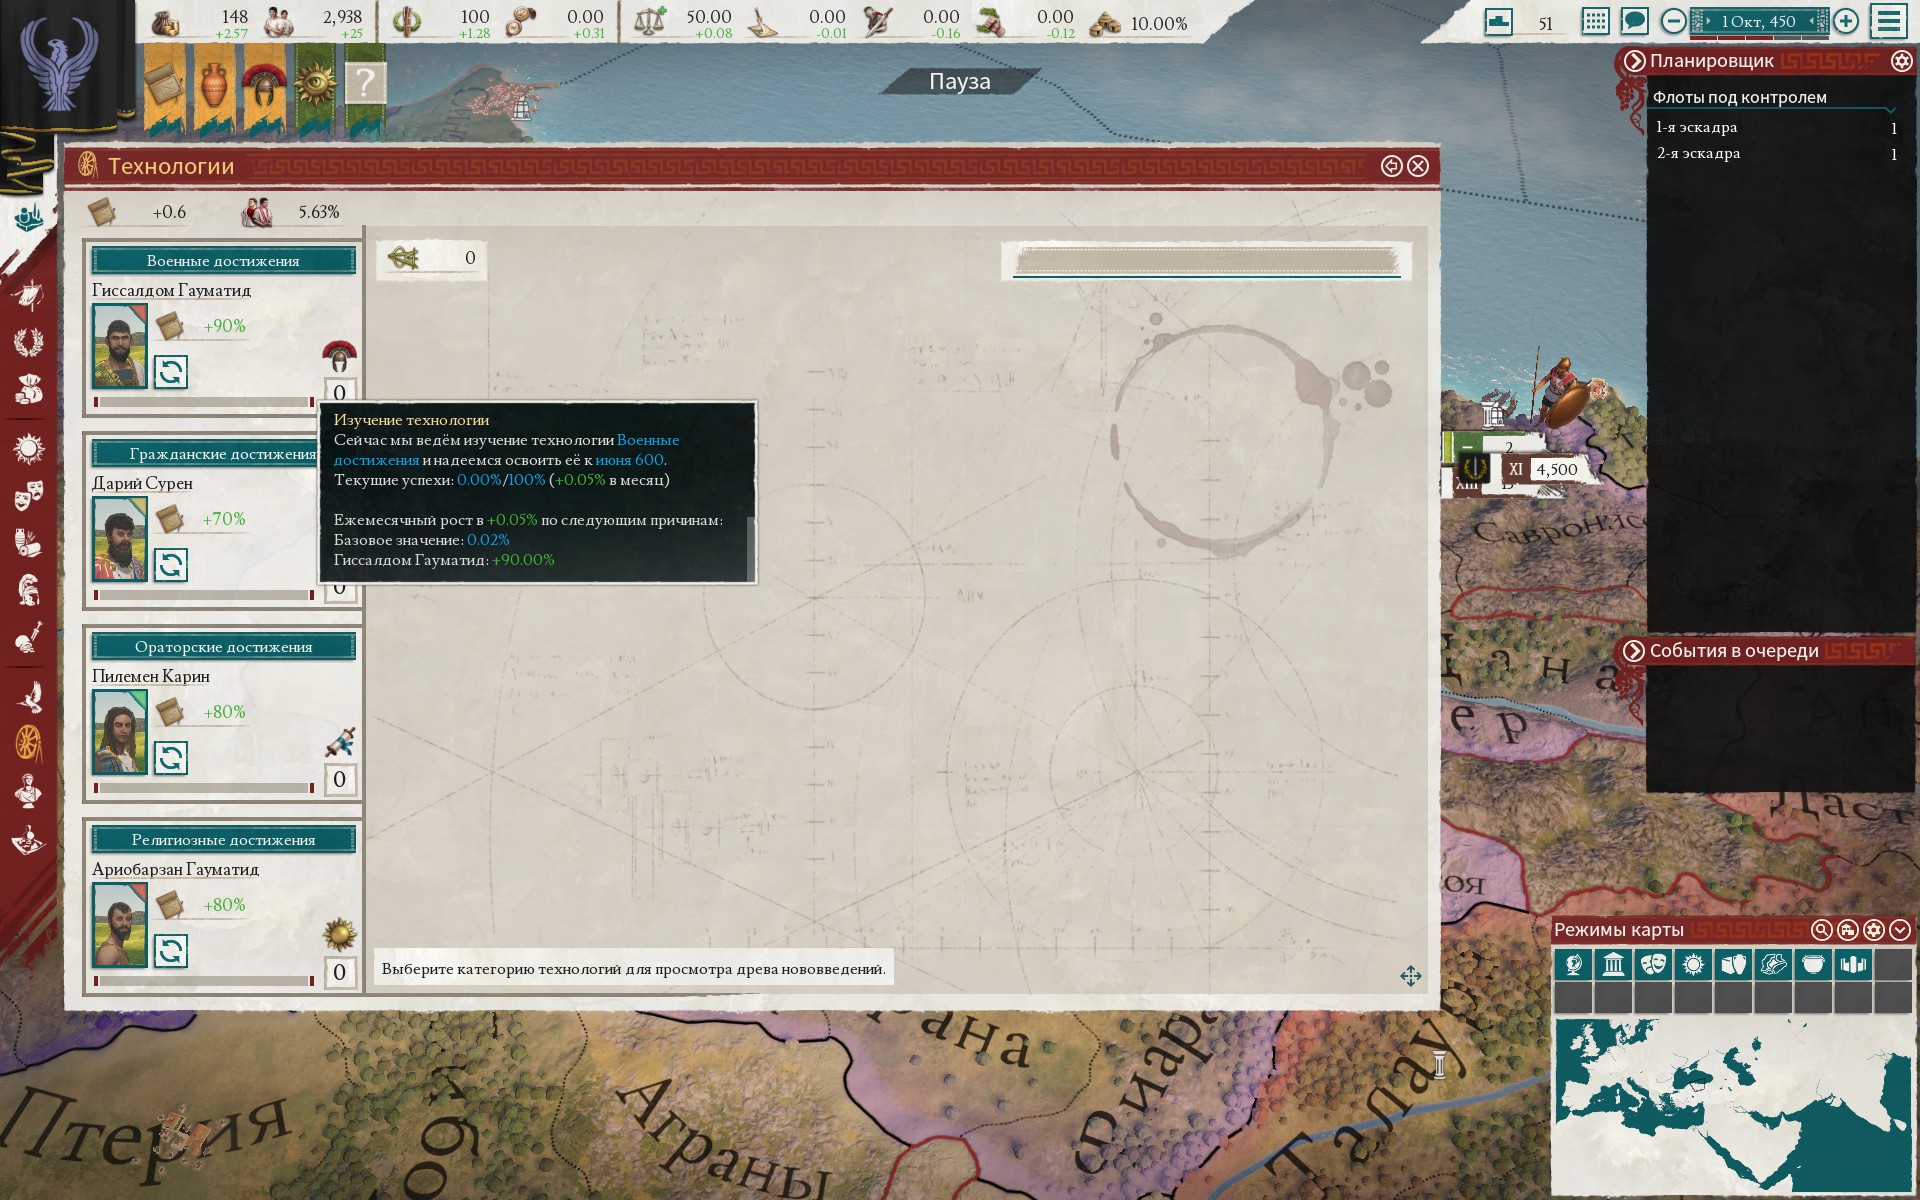Collapse the Режимы карты panel arrow

point(1900,930)
